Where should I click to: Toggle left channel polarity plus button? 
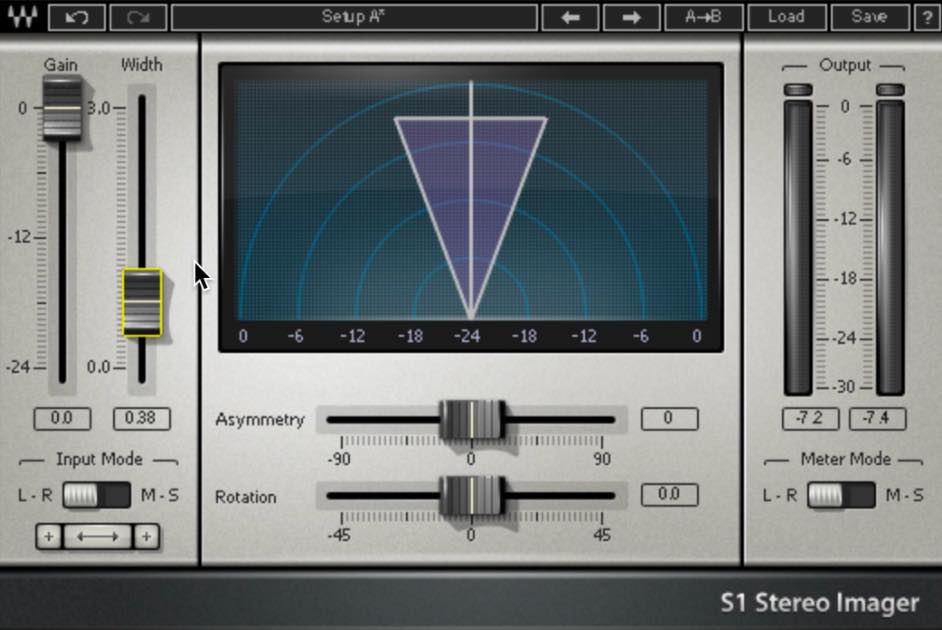[x=49, y=536]
